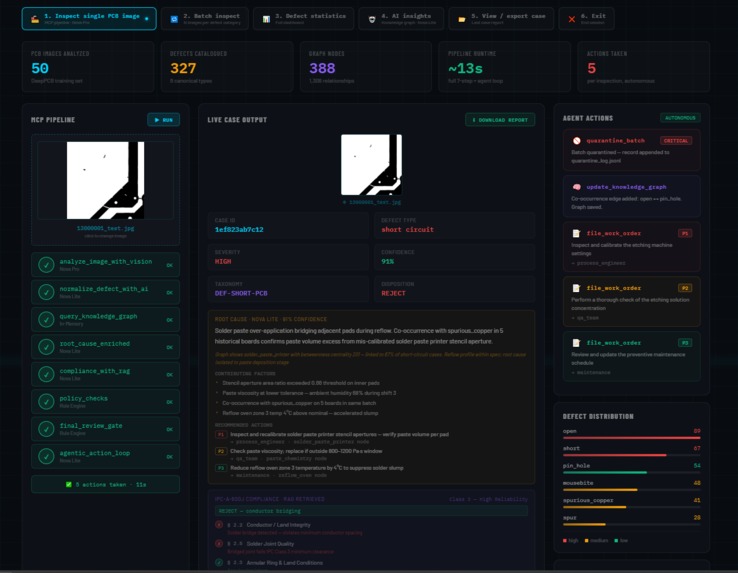Image resolution: width=738 pixels, height=573 pixels.
Task: Open the file name link under the Live Case Output image
Action: (372, 202)
